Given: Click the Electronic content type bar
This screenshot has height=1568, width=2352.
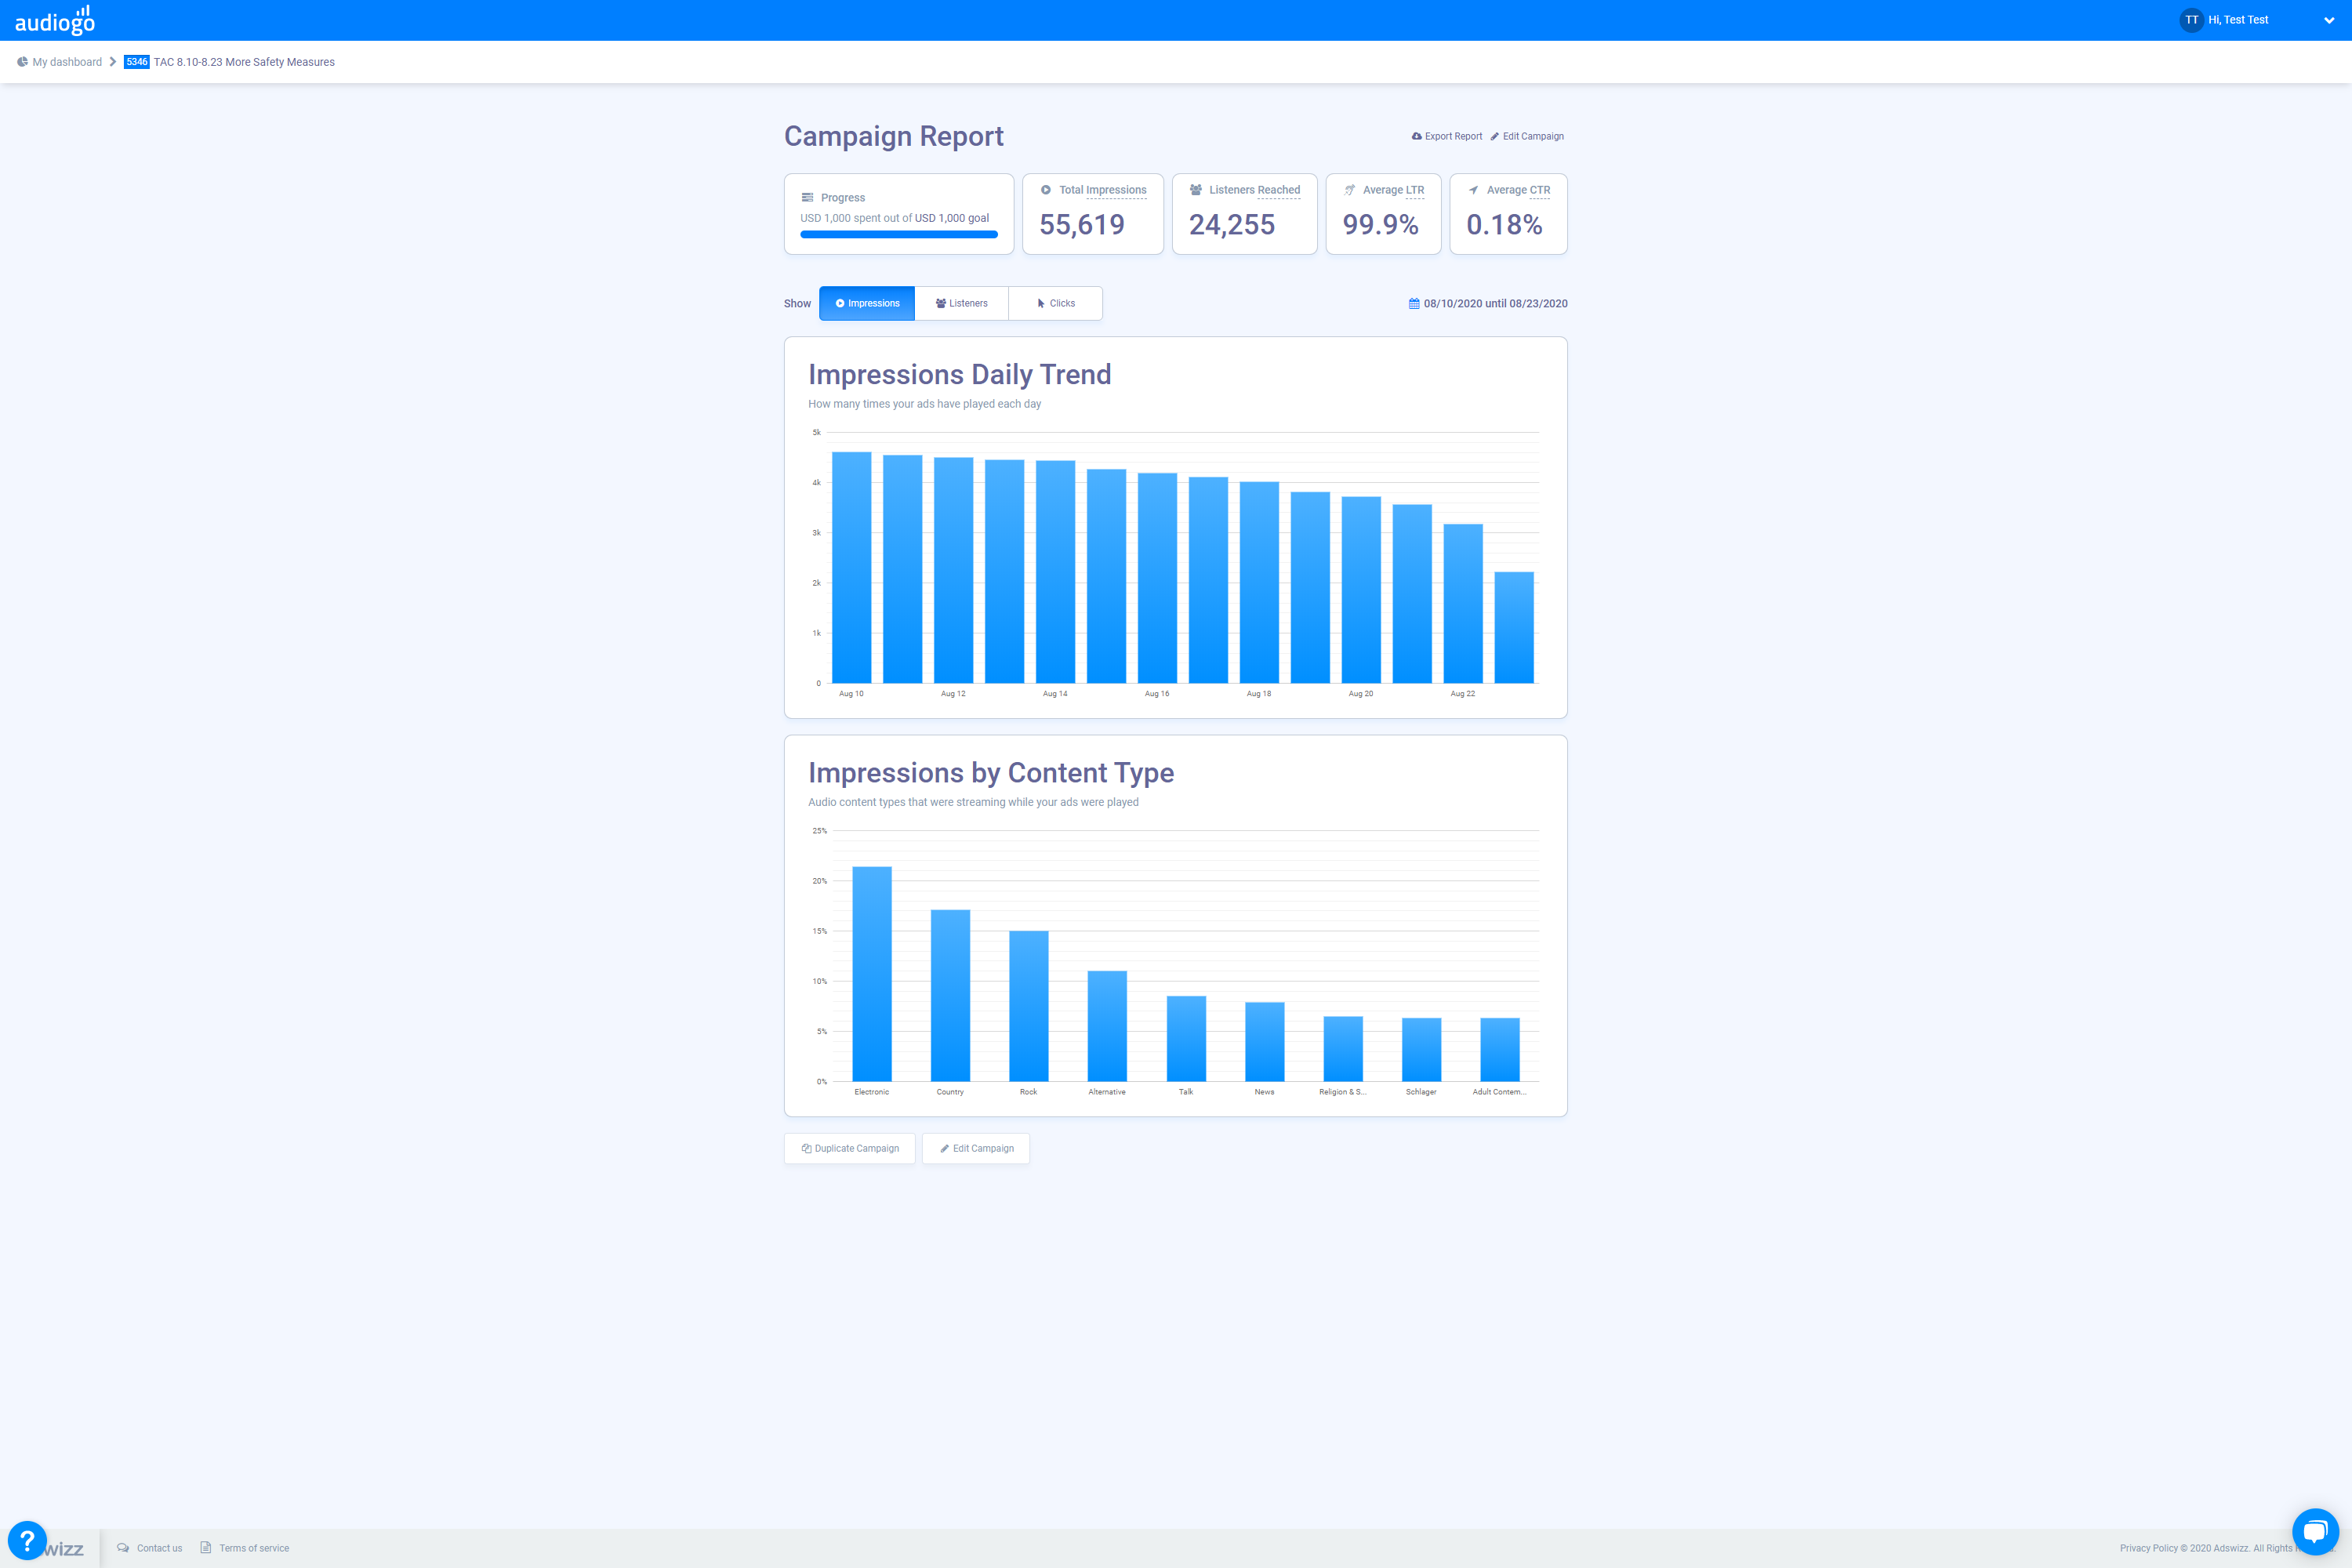Looking at the screenshot, I should tap(871, 975).
